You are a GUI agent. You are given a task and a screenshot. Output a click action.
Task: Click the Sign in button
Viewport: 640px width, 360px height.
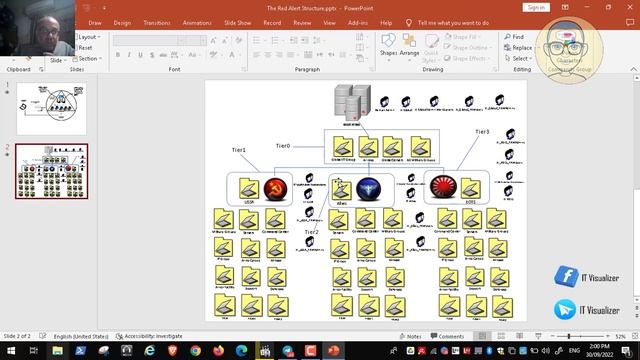[536, 7]
